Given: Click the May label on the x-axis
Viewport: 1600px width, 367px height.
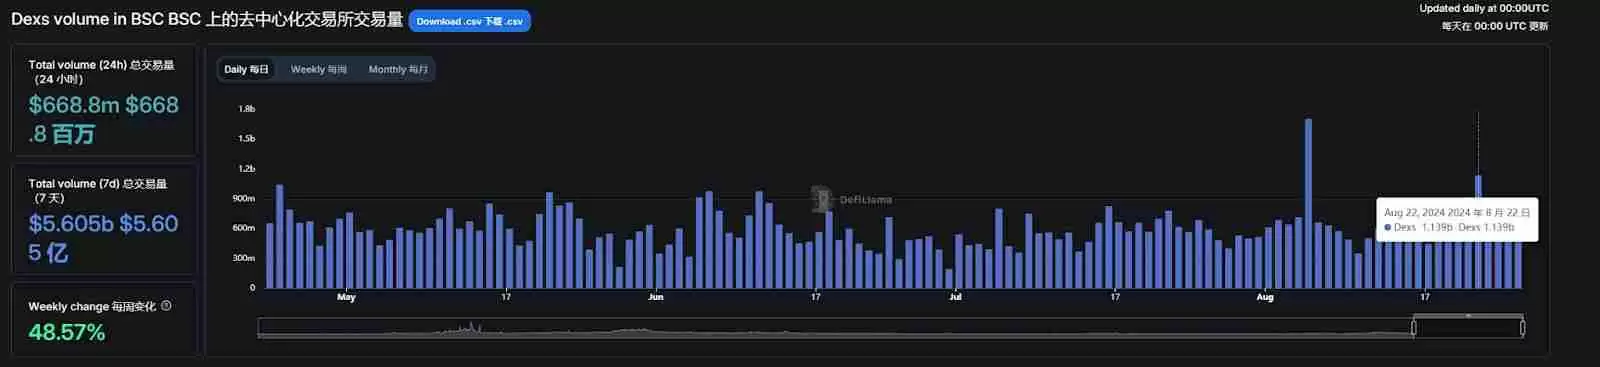Looking at the screenshot, I should pos(346,297).
